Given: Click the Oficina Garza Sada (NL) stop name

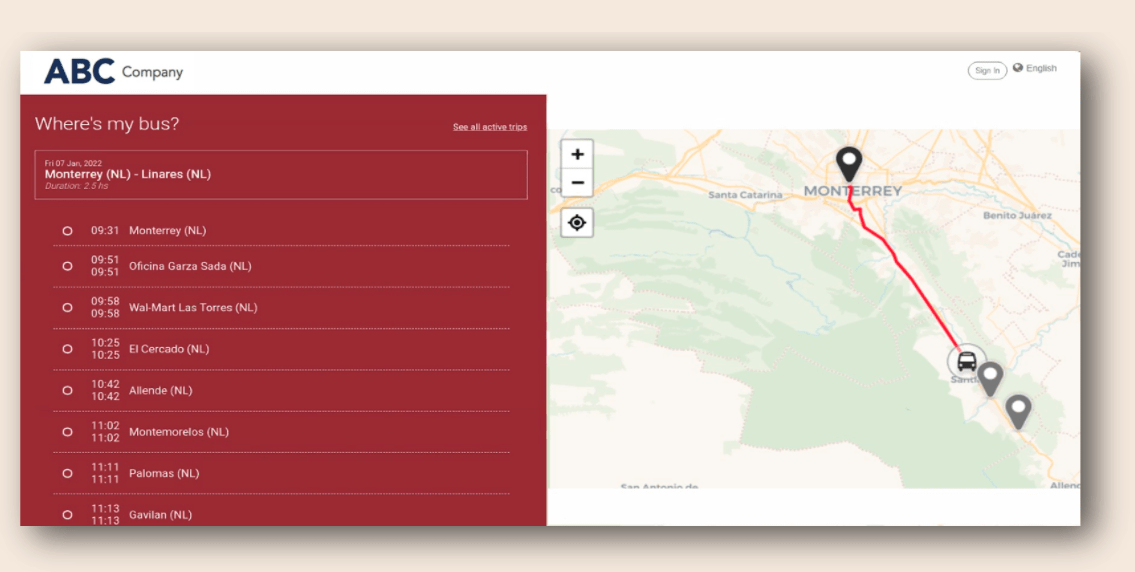Looking at the screenshot, I should click(190, 266).
